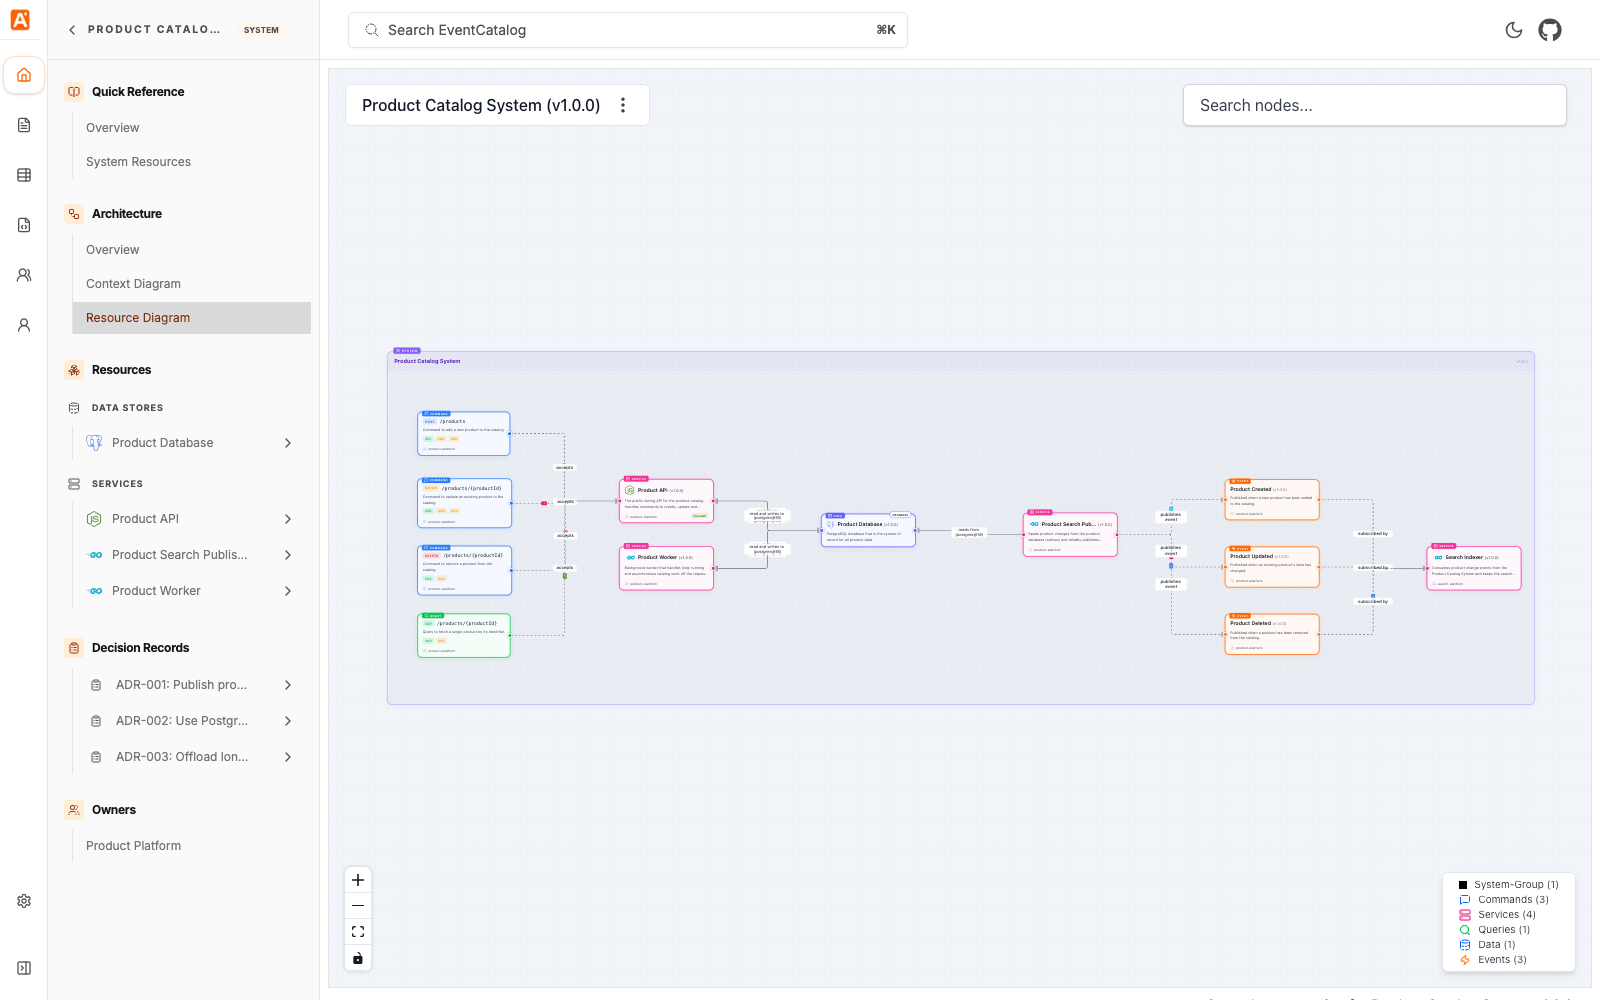
Task: Toggle diagram interactivity lock
Action: pos(358,958)
